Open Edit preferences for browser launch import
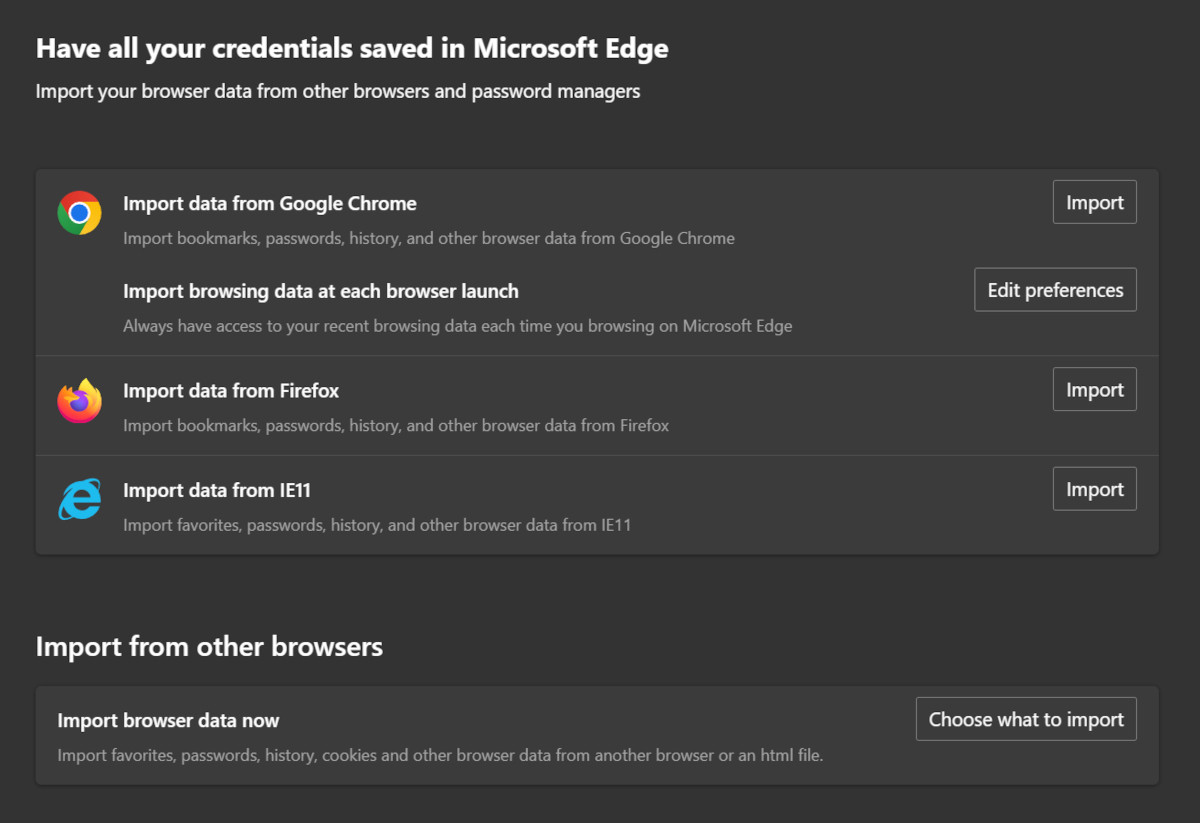1200x823 pixels. coord(1055,289)
